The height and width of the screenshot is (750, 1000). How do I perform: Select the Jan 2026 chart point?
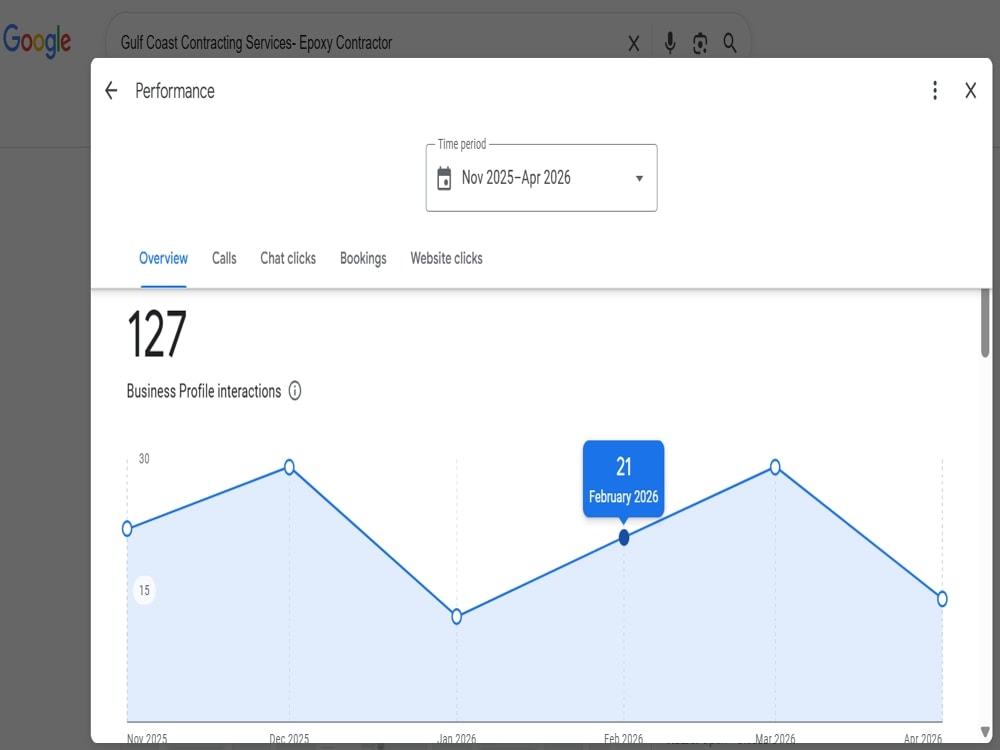point(457,617)
